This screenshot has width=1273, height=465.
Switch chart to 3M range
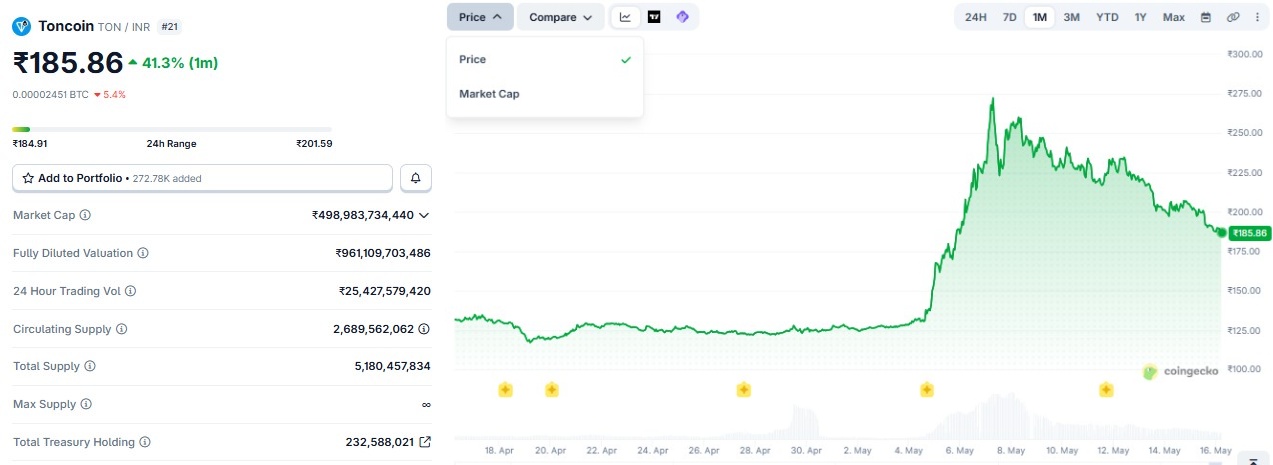(x=1071, y=17)
